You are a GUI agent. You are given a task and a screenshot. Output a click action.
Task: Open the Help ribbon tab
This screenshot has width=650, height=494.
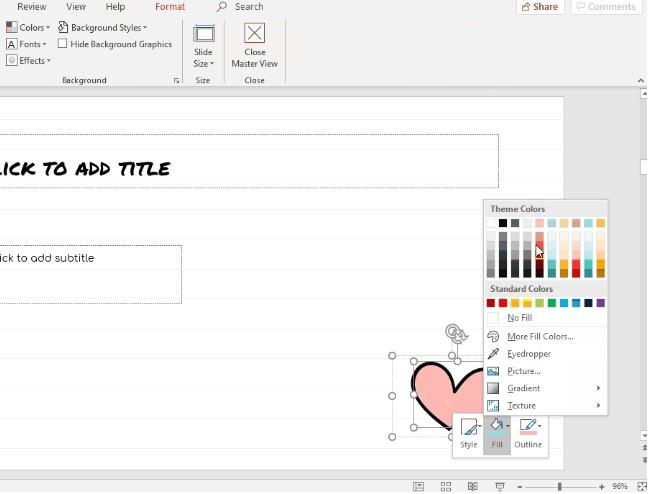[x=115, y=7]
